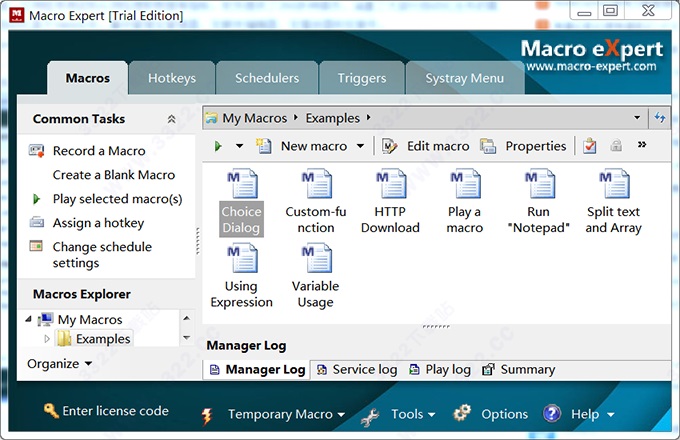Switch to the Triggers tab
Image resolution: width=680 pixels, height=440 pixels.
click(361, 78)
